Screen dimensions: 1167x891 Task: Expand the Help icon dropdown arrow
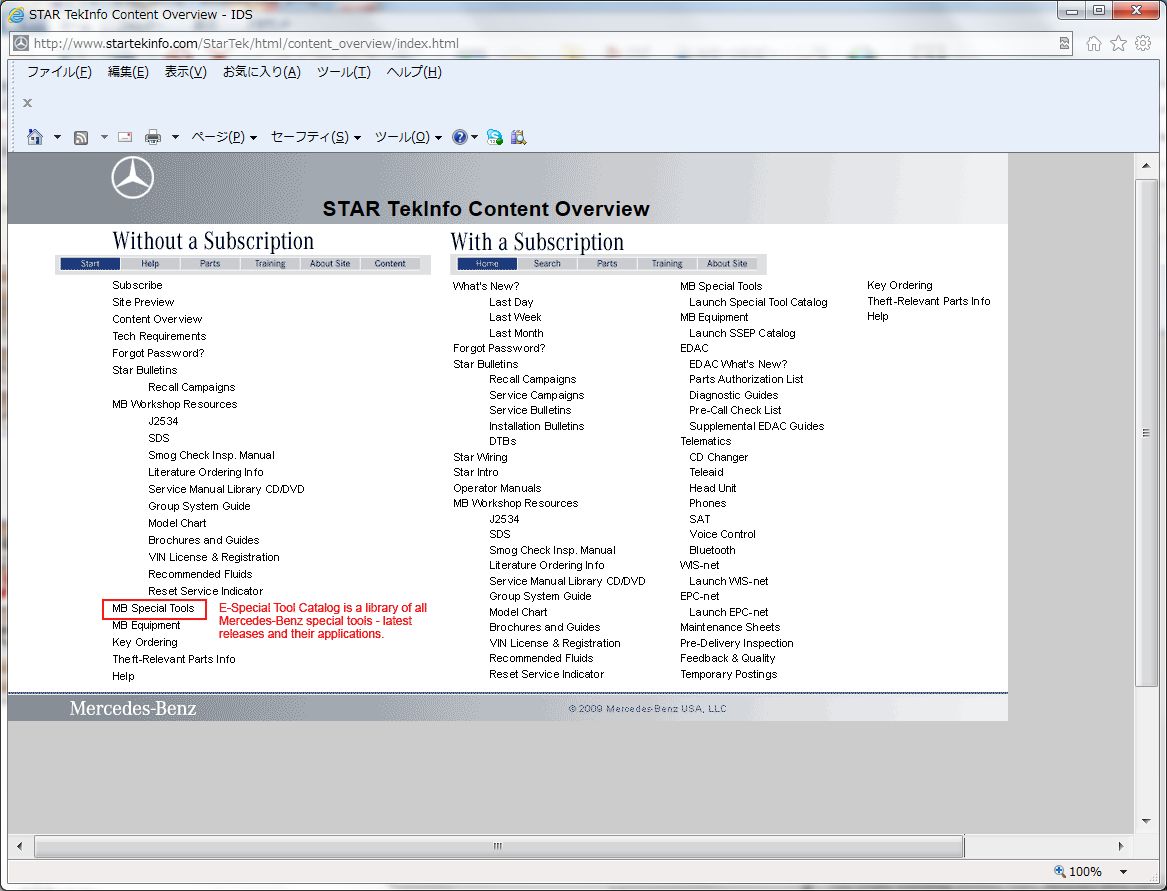pyautogui.click(x=474, y=137)
